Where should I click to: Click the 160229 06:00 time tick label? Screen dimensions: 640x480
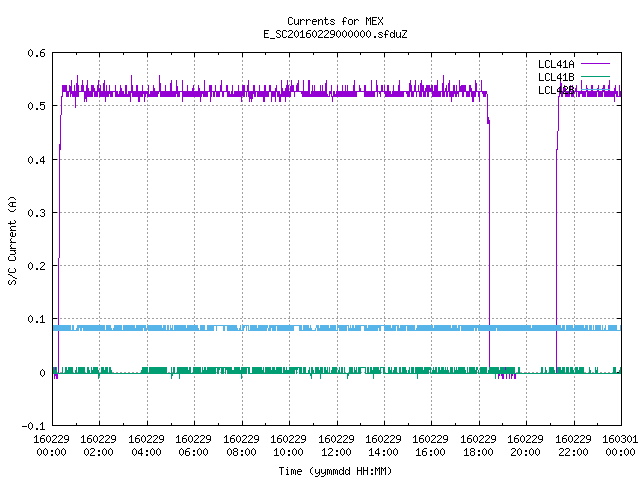pos(193,446)
